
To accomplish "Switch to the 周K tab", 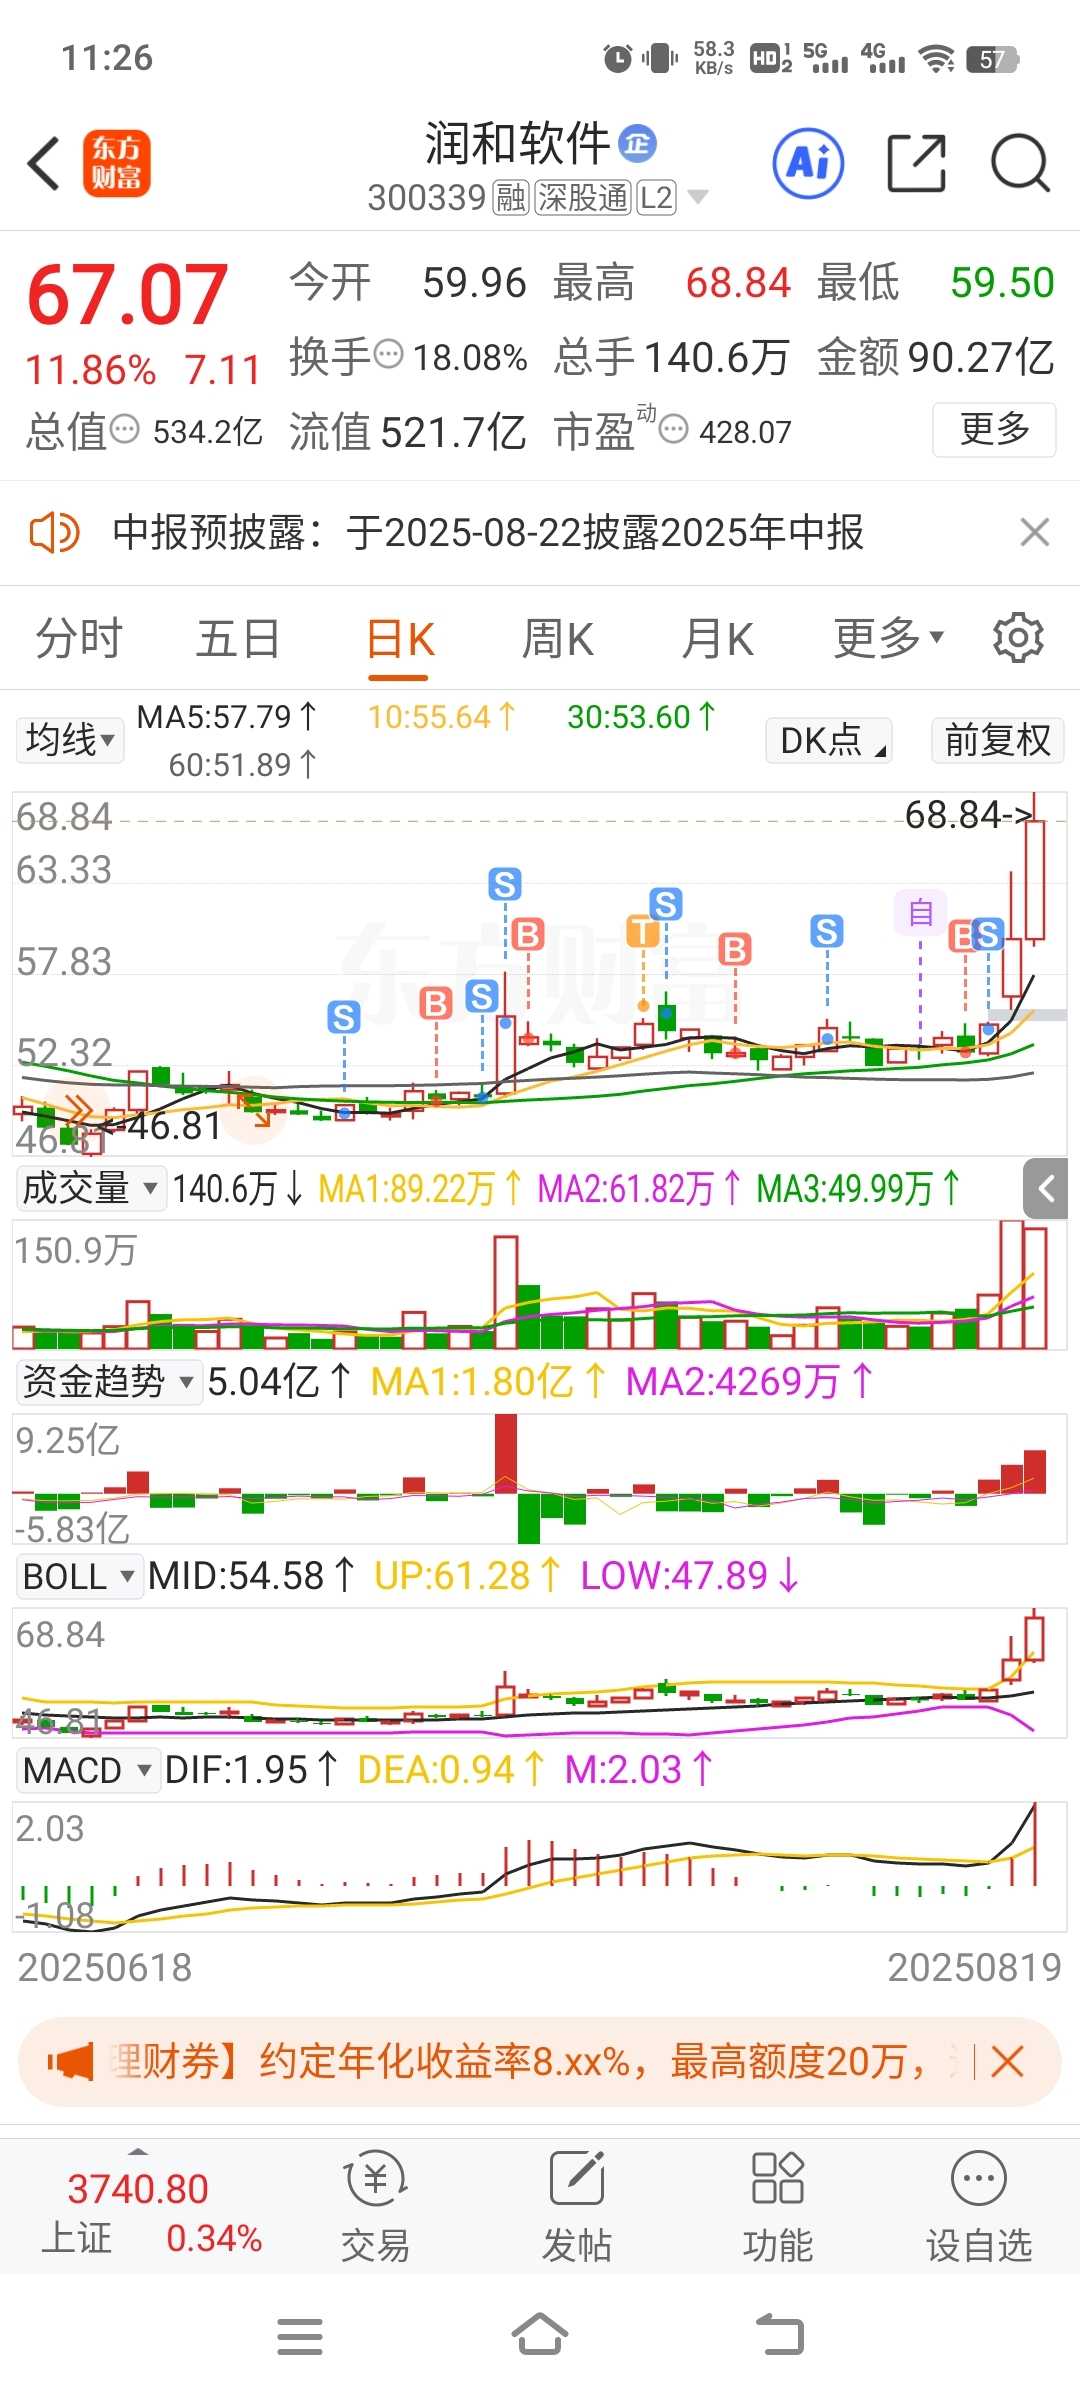I will pos(558,638).
